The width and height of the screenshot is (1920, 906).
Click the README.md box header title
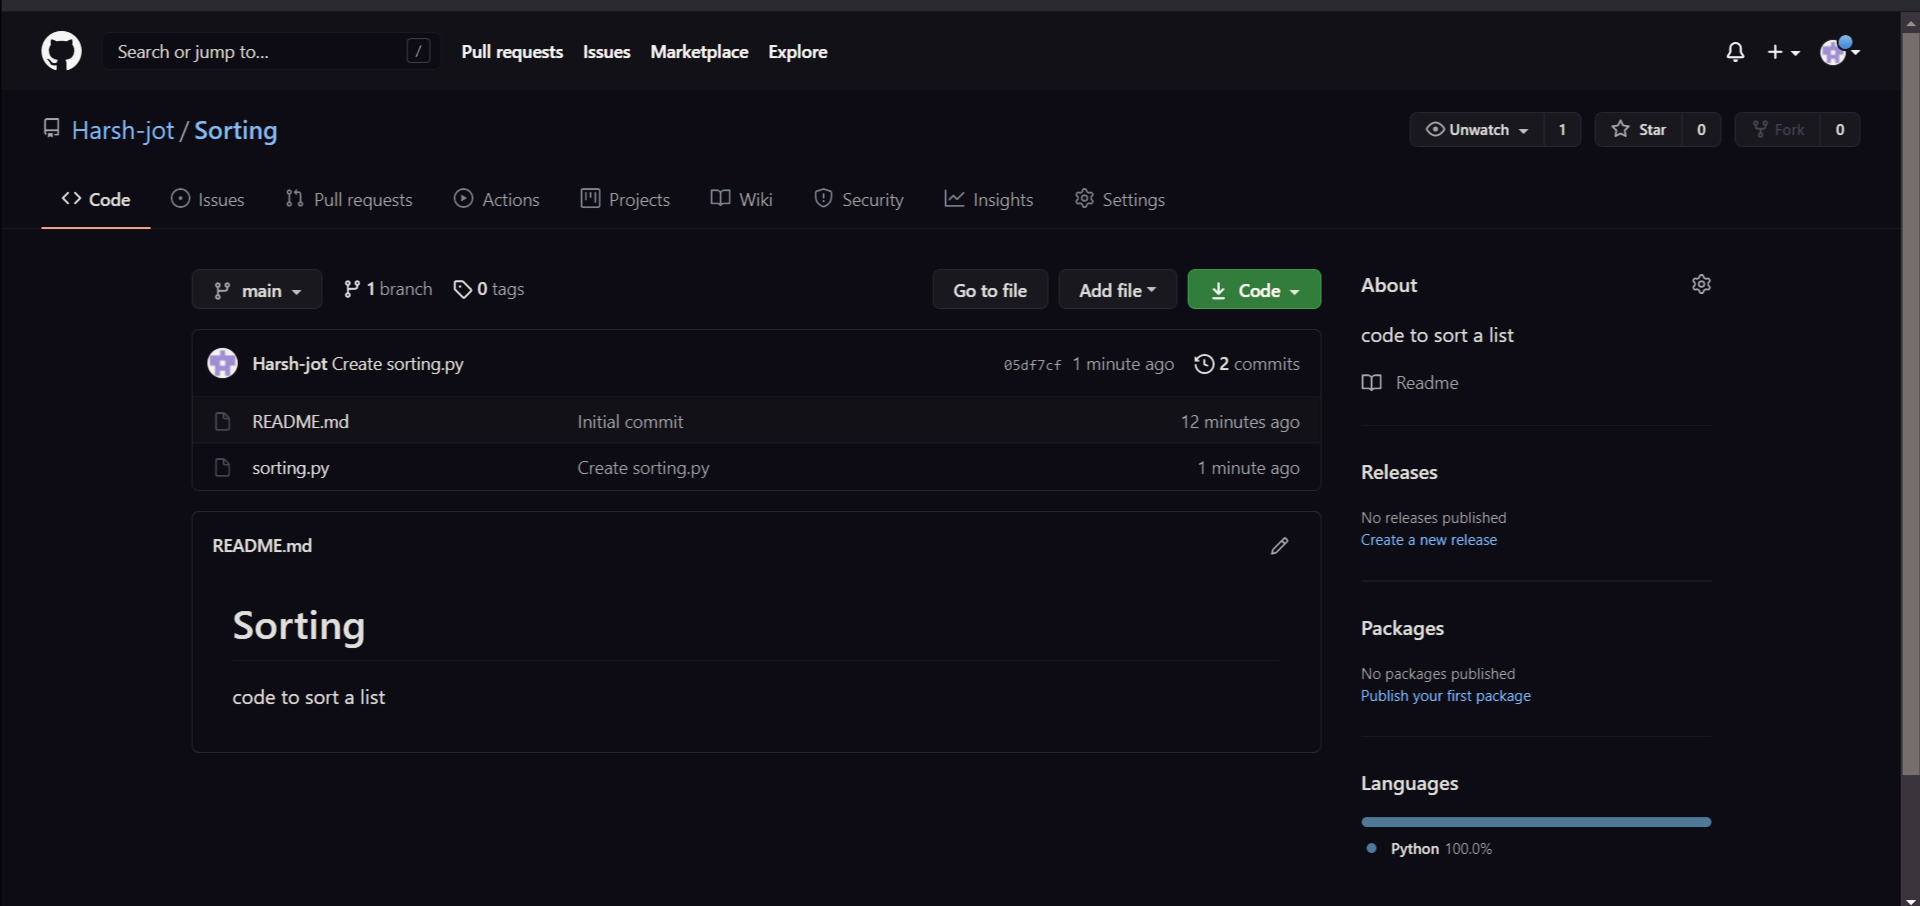coord(262,546)
